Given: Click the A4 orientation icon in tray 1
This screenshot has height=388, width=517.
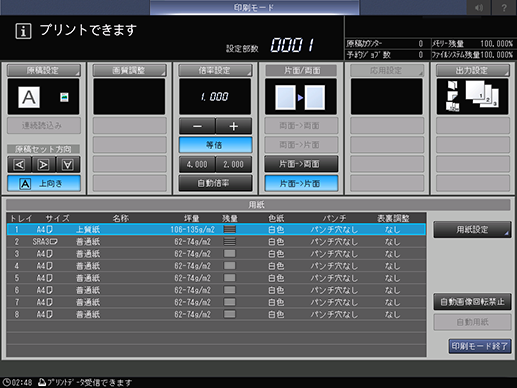Looking at the screenshot, I should click(50, 229).
